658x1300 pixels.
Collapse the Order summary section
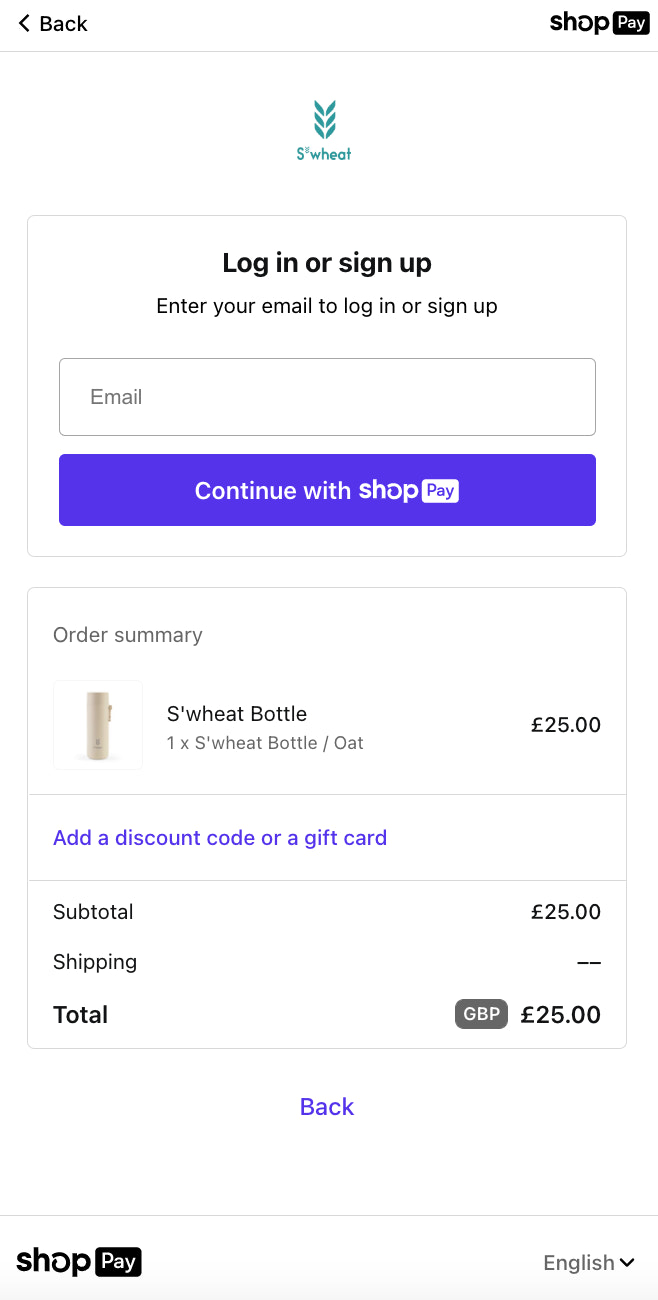coord(127,635)
